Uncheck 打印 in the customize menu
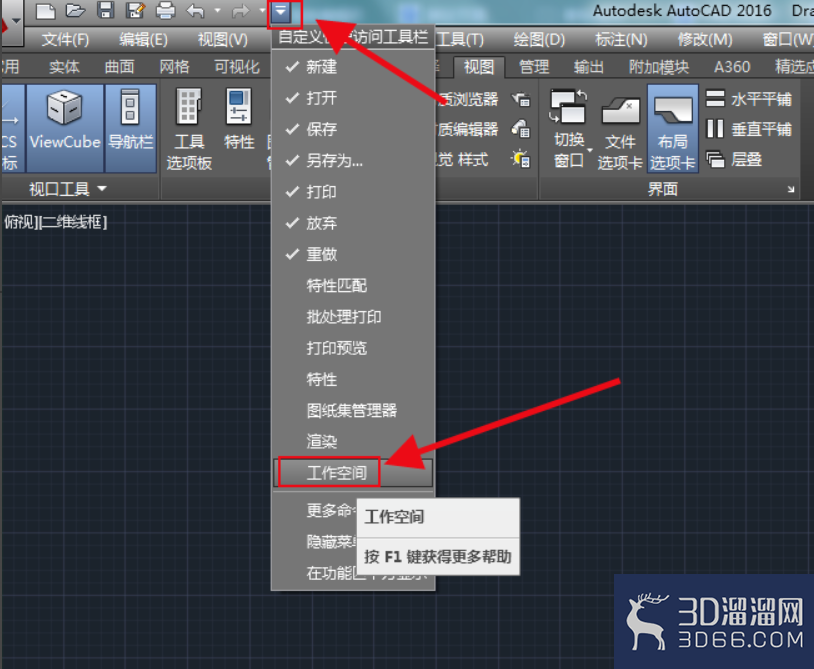The width and height of the screenshot is (814, 669). tap(353, 192)
